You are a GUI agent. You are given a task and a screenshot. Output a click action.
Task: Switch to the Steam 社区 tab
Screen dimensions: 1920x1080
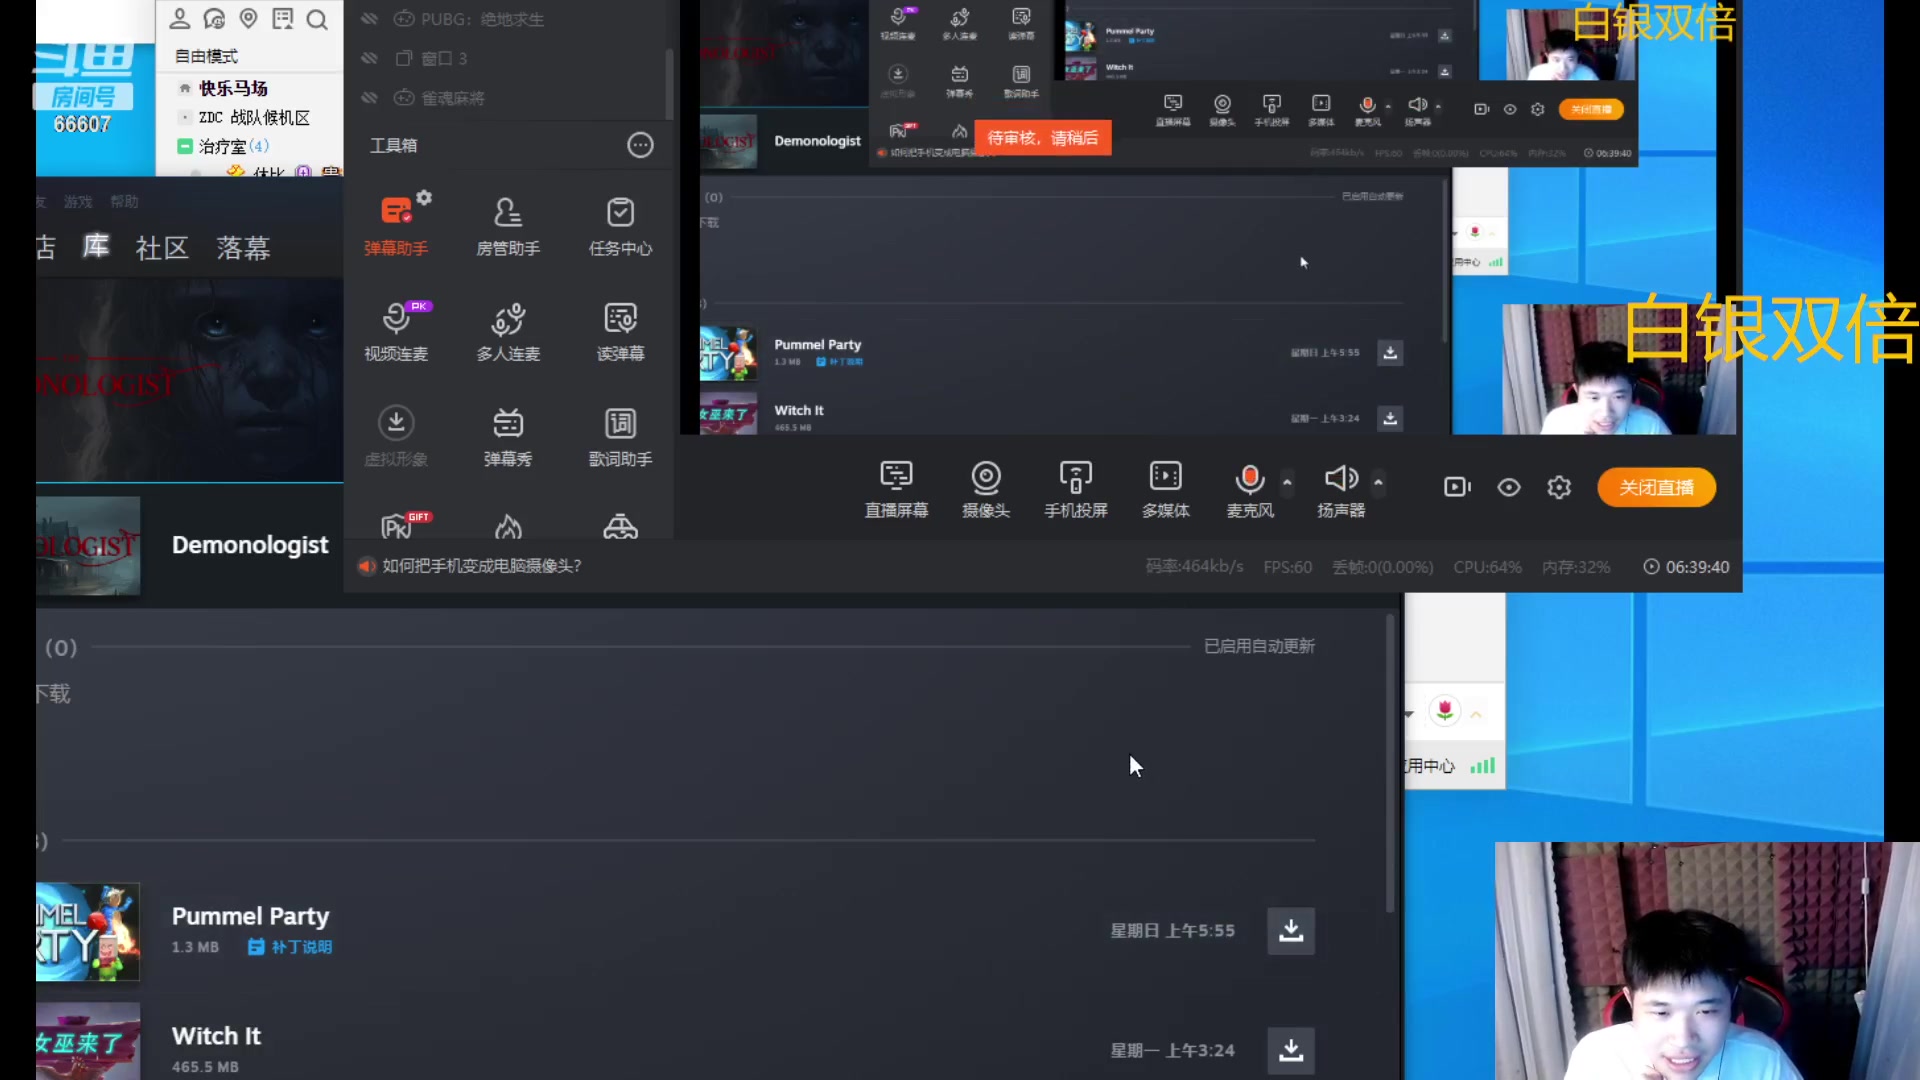coord(162,248)
